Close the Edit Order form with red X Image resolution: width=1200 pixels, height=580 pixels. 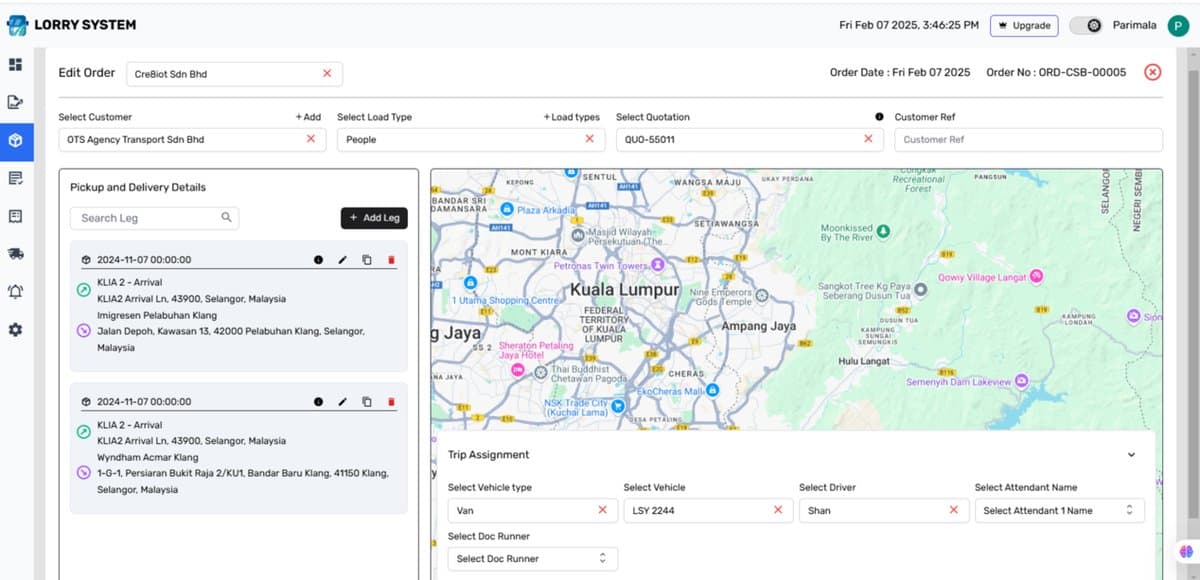click(1153, 72)
